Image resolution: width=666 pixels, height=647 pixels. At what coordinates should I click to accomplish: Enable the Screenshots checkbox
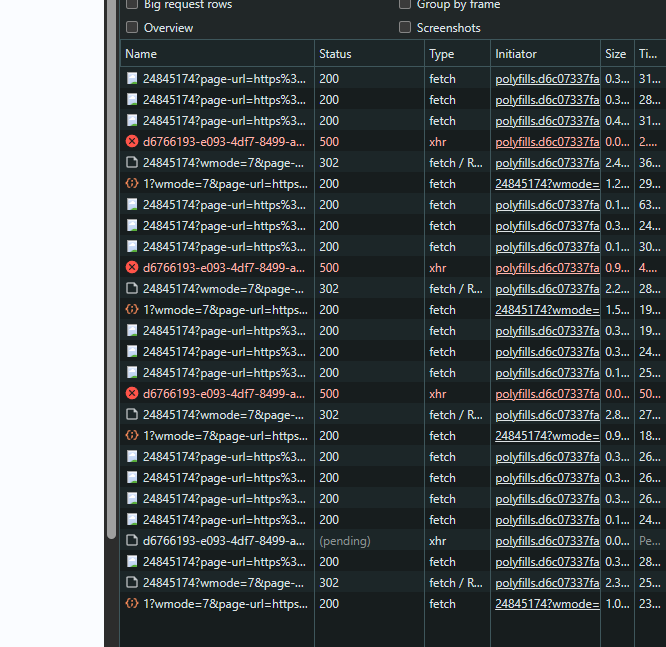click(x=405, y=27)
